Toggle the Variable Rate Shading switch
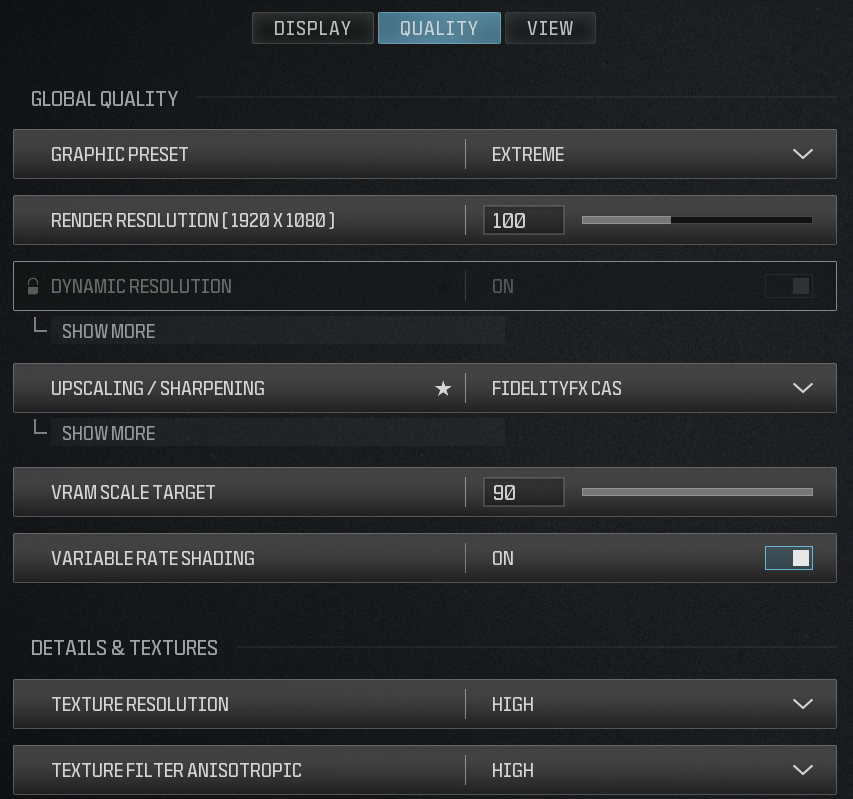853x799 pixels. click(789, 558)
